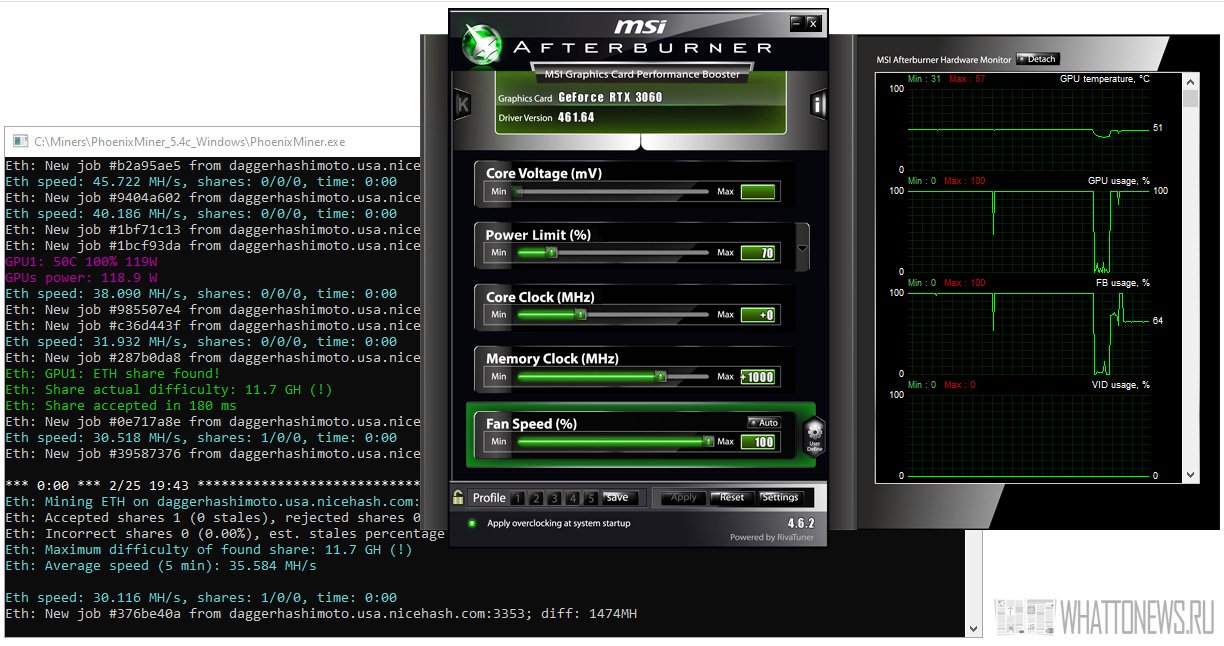The height and width of the screenshot is (646, 1224).
Task: Click the MSI Afterburner jet logo
Action: click(x=481, y=44)
